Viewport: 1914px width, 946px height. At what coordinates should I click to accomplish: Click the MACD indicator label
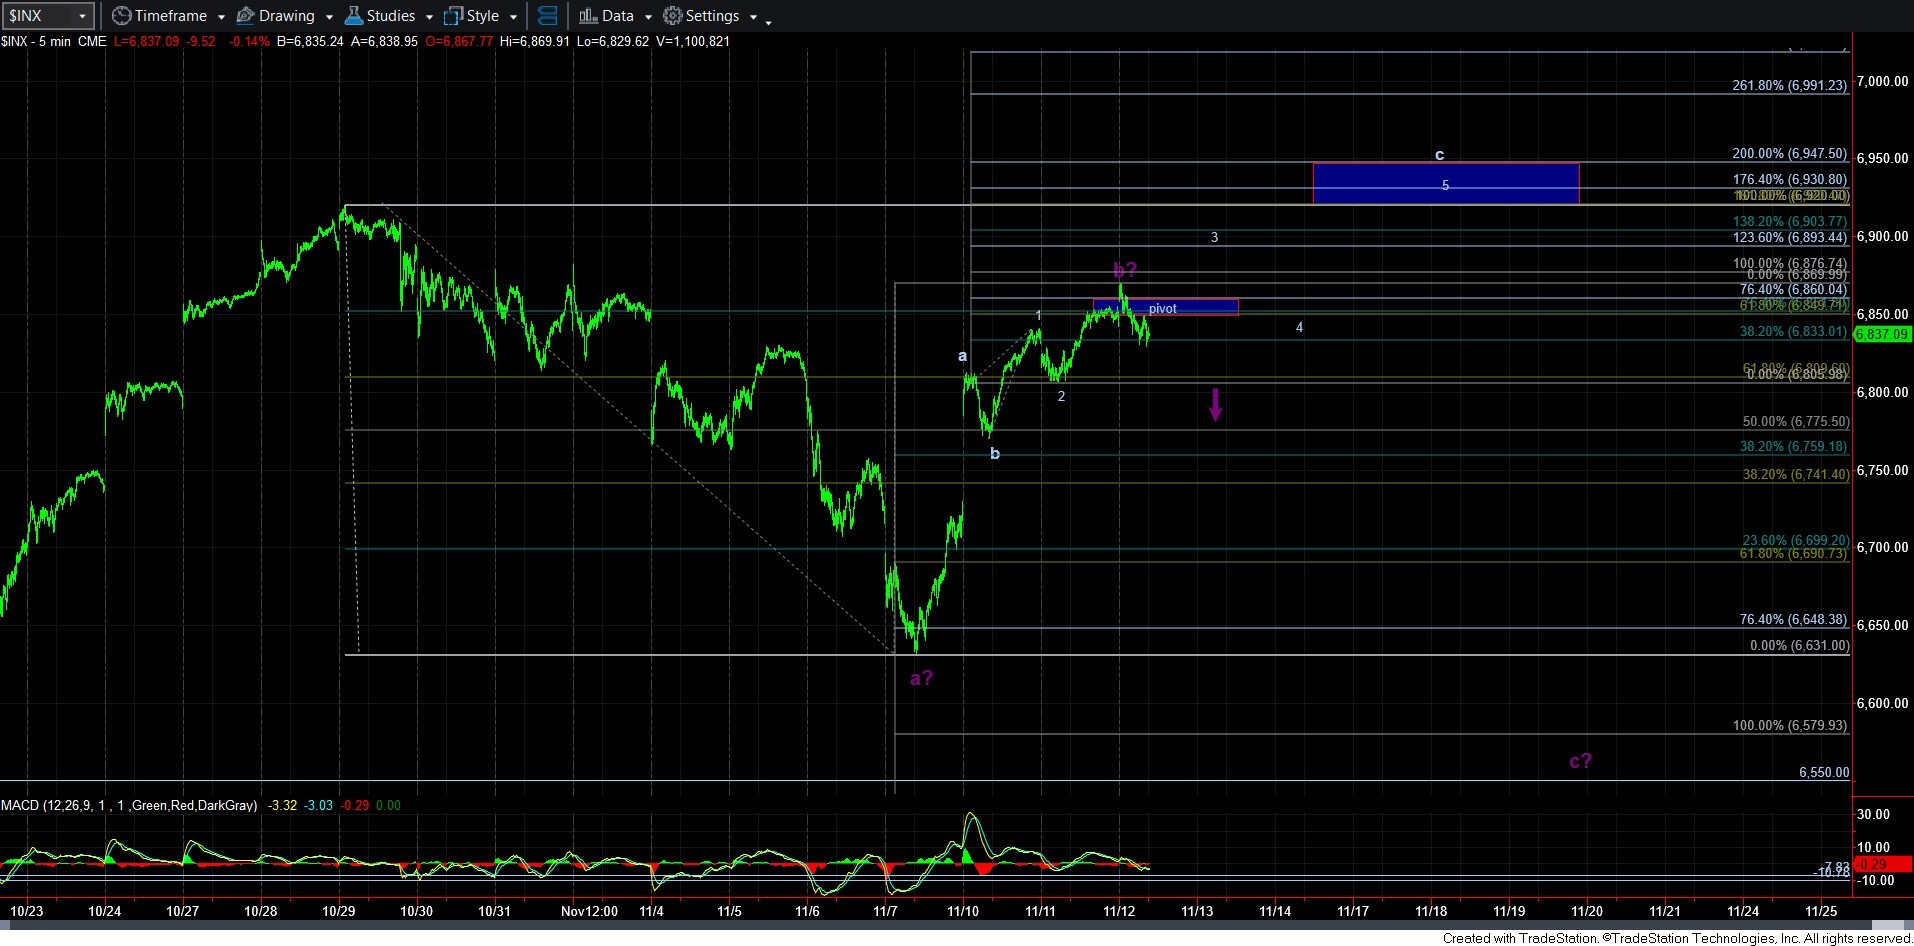click(129, 805)
